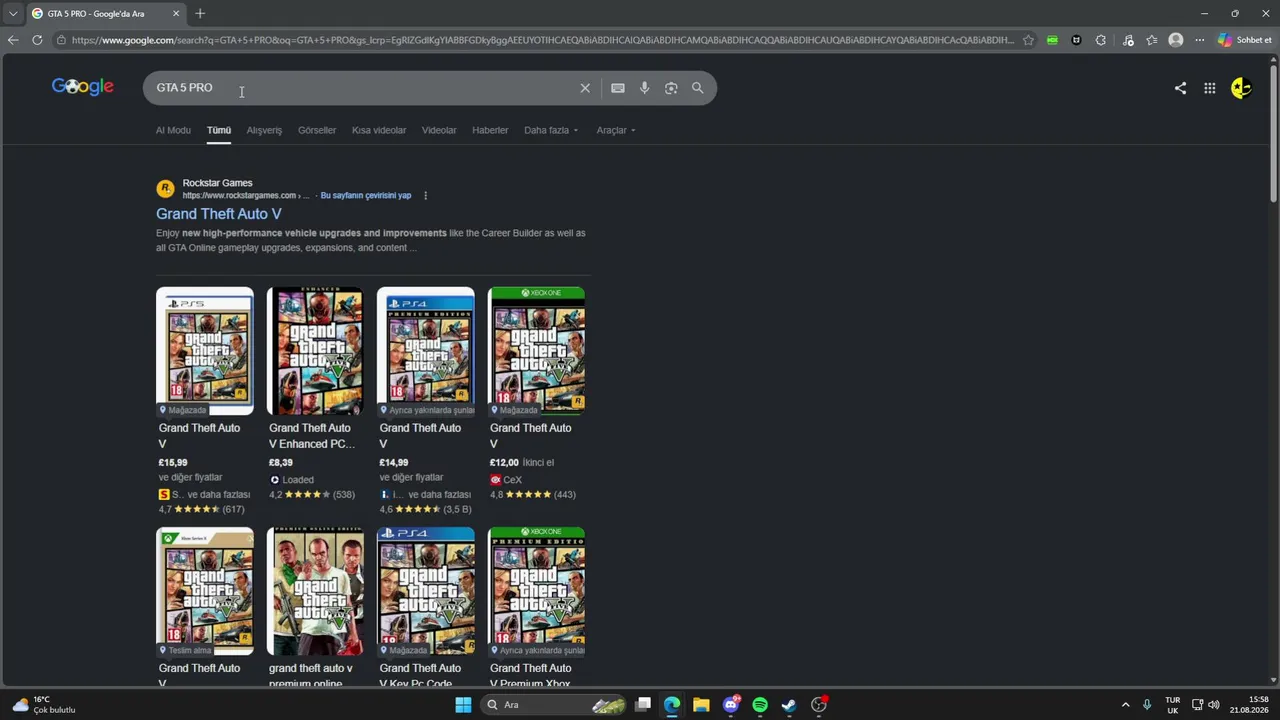
Task: Open the Grand Theft Auto V result link
Action: tap(219, 214)
